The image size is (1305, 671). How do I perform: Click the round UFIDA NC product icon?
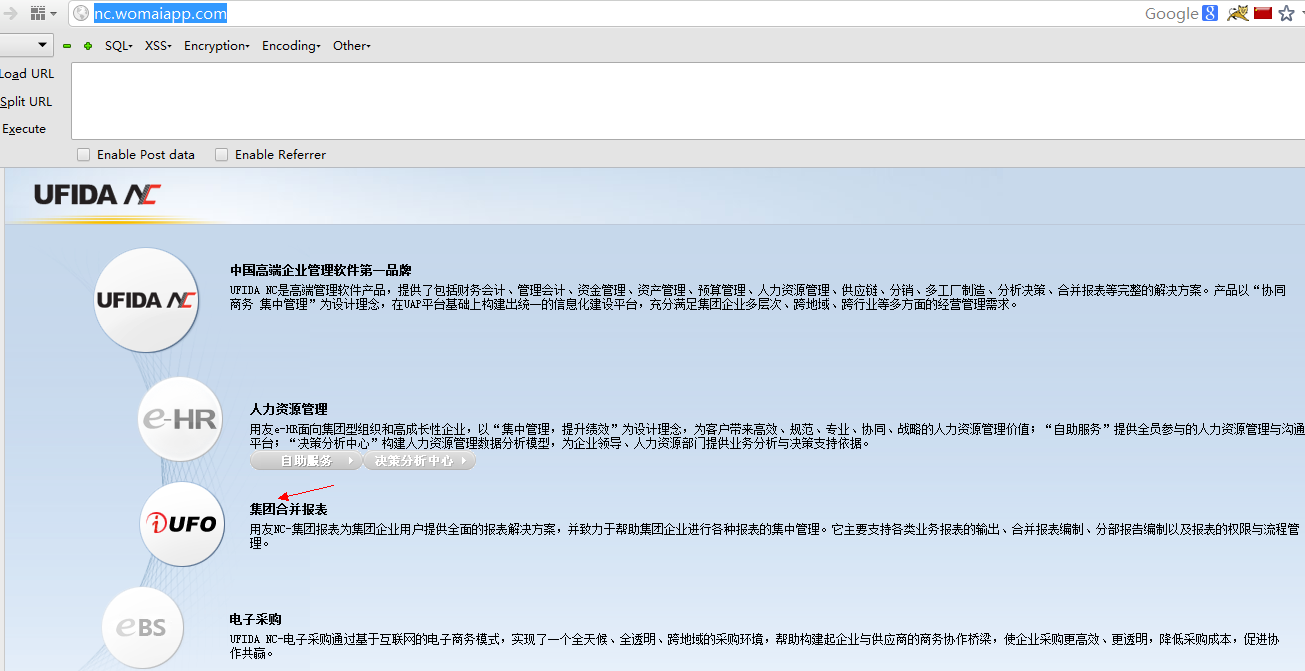point(146,300)
